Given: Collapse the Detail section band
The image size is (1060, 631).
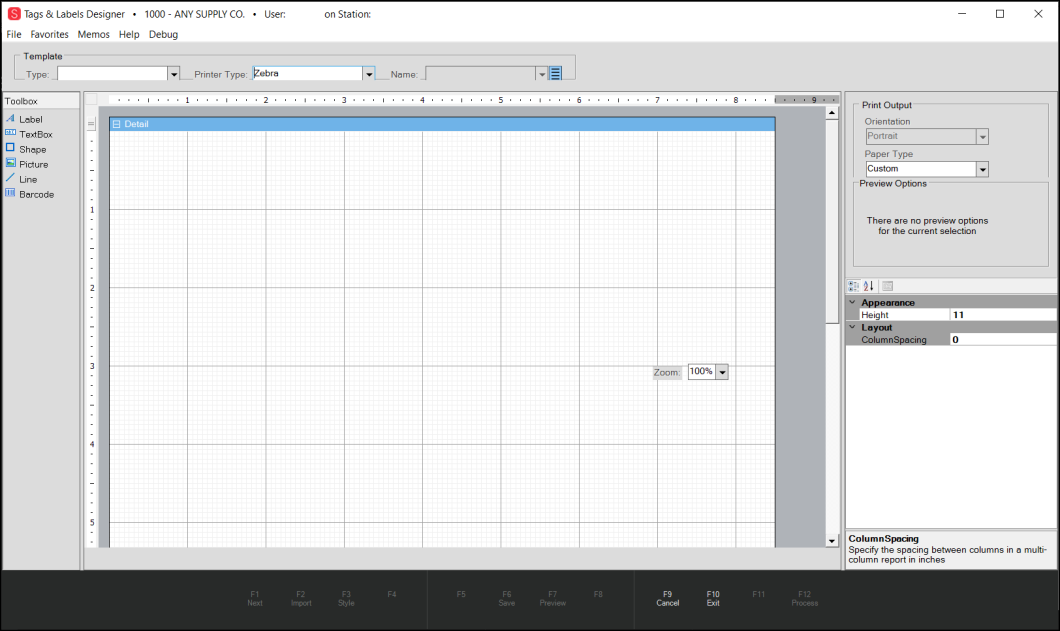Looking at the screenshot, I should 116,124.
